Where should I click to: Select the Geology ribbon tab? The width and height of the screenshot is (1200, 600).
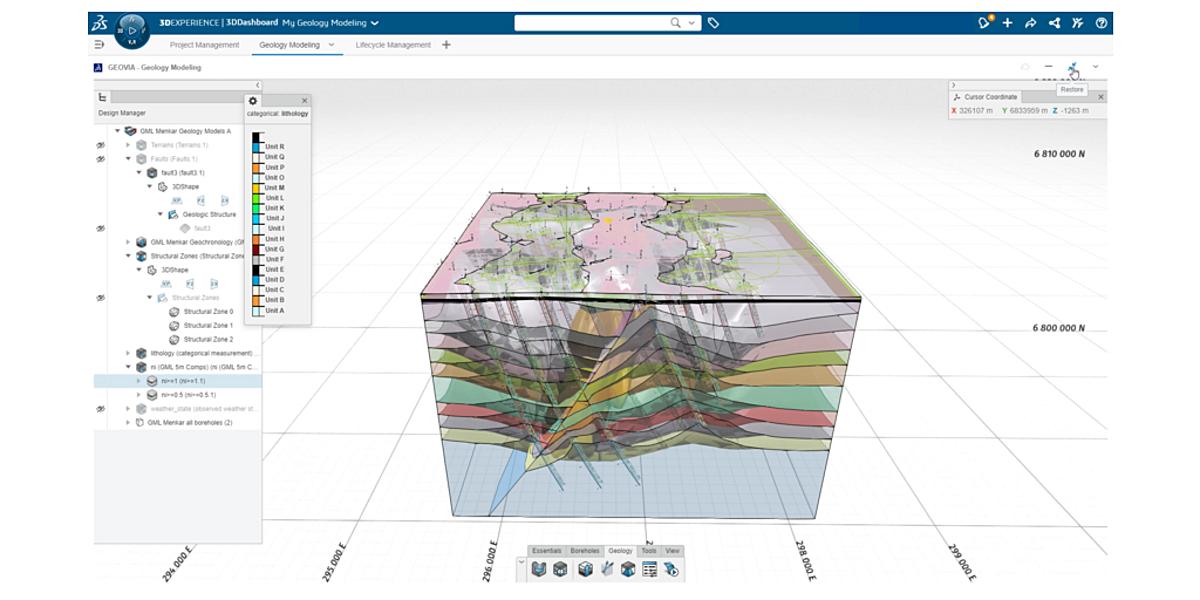pos(620,550)
